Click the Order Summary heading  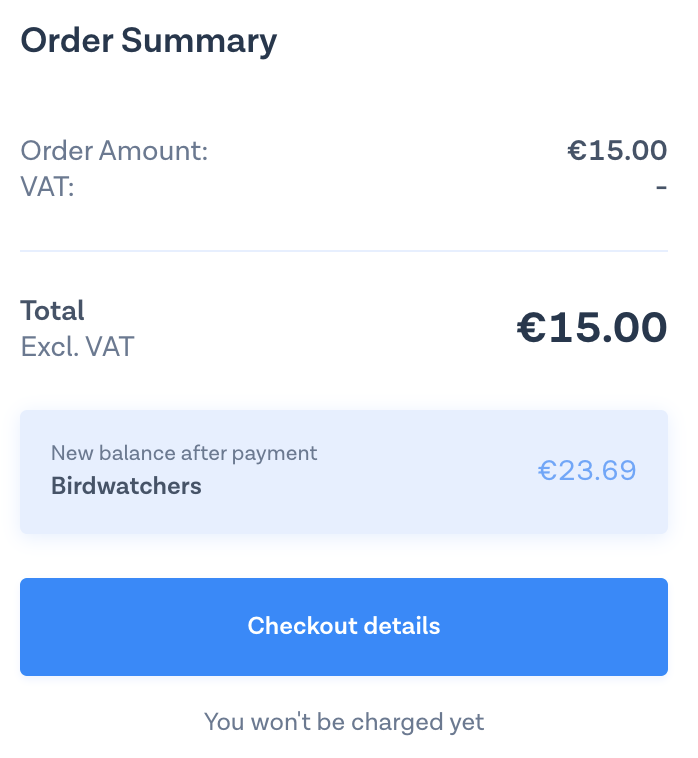[149, 41]
